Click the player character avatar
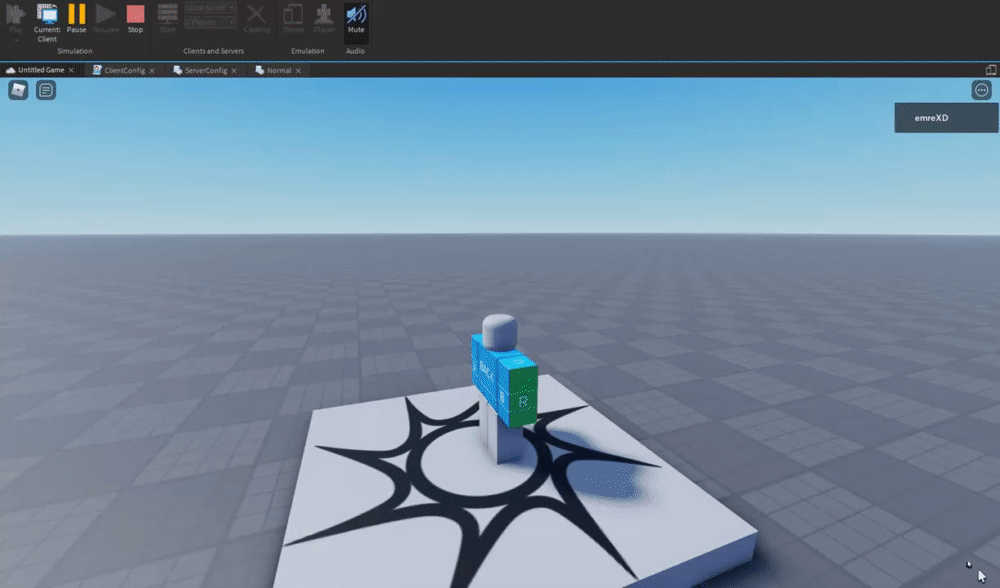The image size is (1000, 588). coord(504,387)
